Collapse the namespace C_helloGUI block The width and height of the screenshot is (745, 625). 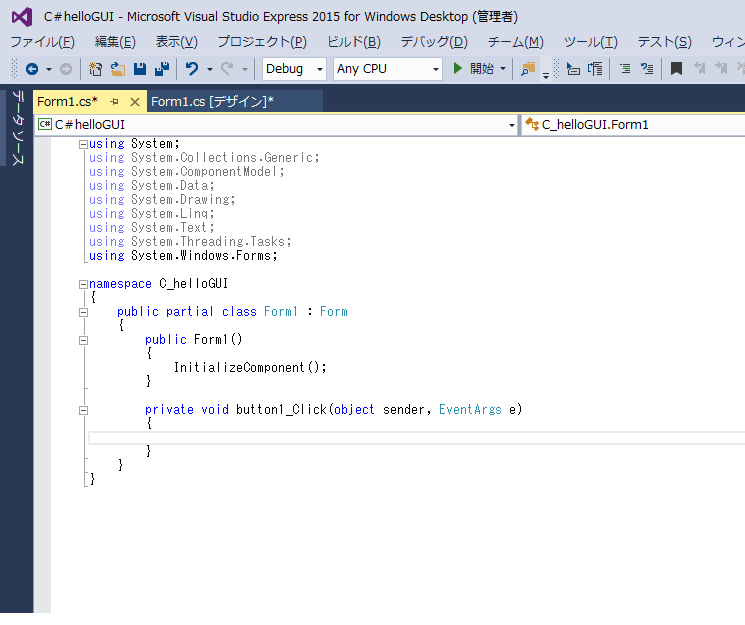83,285
